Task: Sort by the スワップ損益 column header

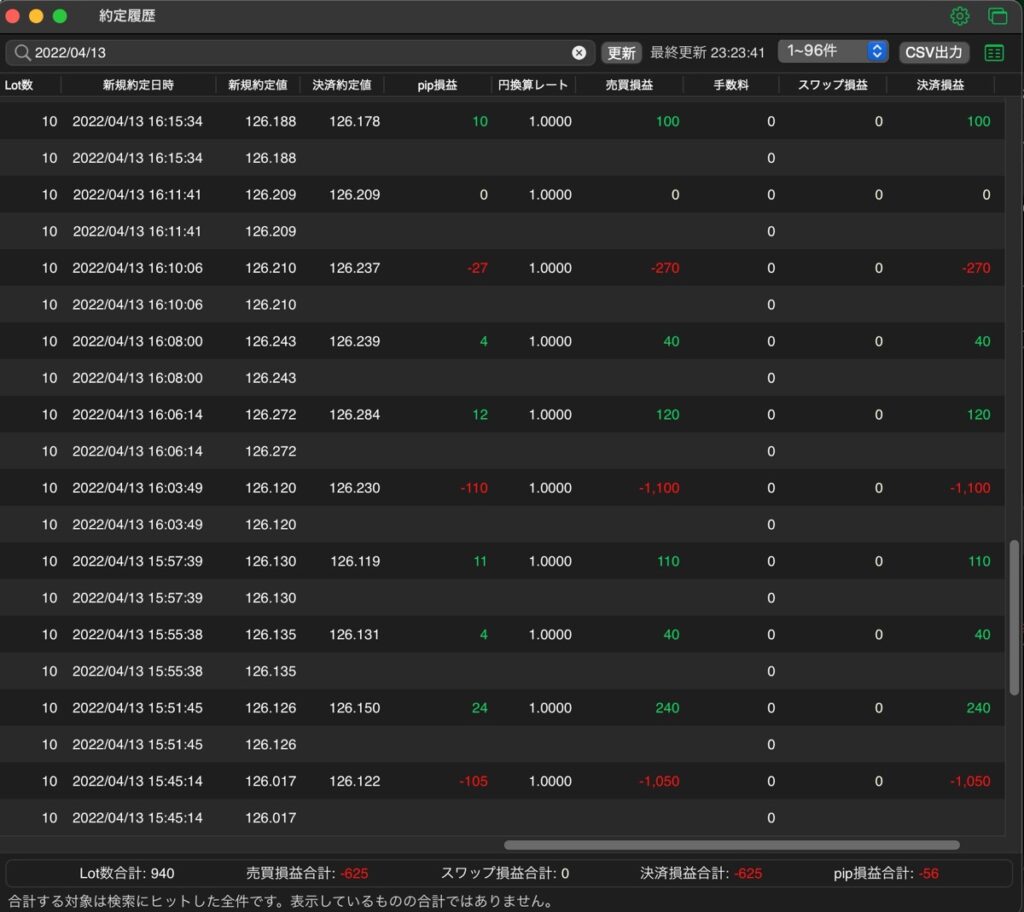Action: pyautogui.click(x=833, y=85)
